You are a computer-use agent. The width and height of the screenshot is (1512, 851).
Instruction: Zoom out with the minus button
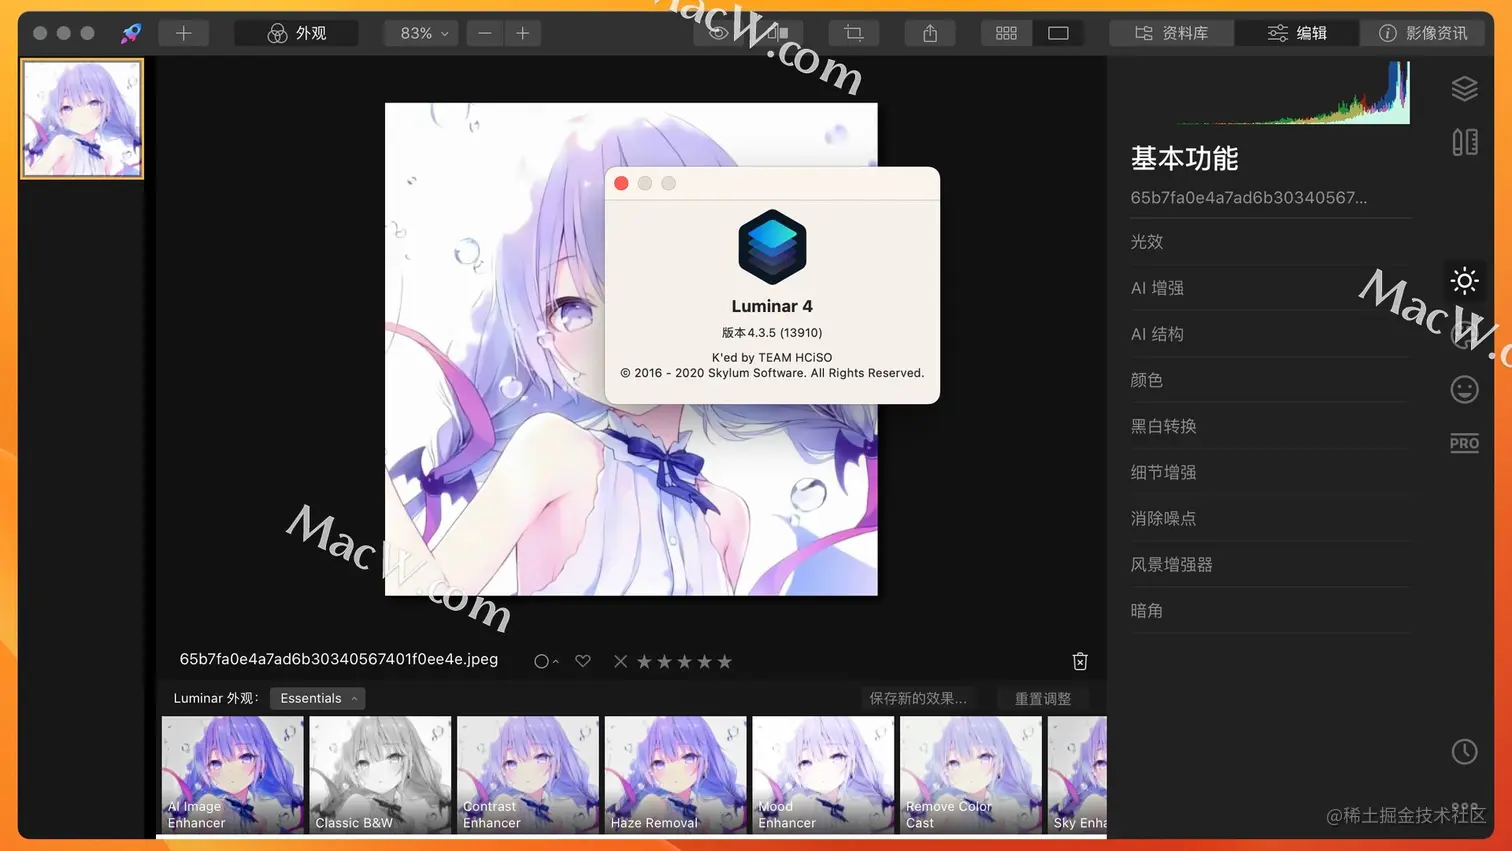click(485, 33)
